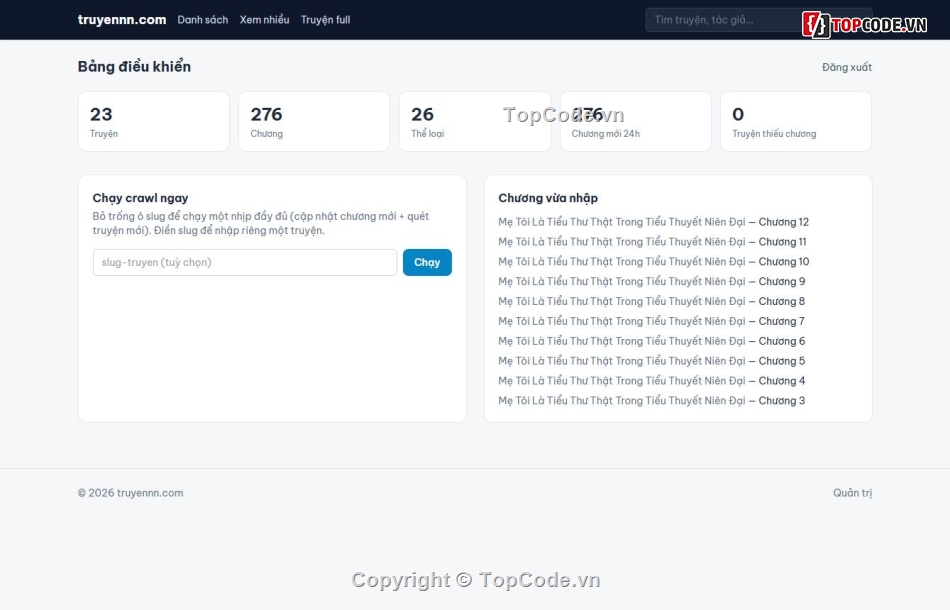
Task: Select the 276 Chương stat card
Action: (x=314, y=121)
